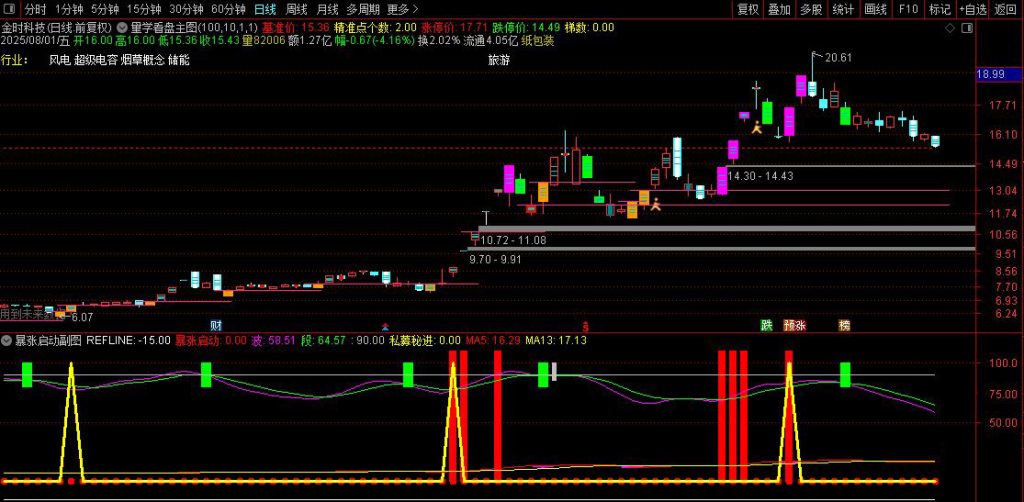Switch to the 日线 period tab
The width and height of the screenshot is (1024, 502).
[x=264, y=9]
